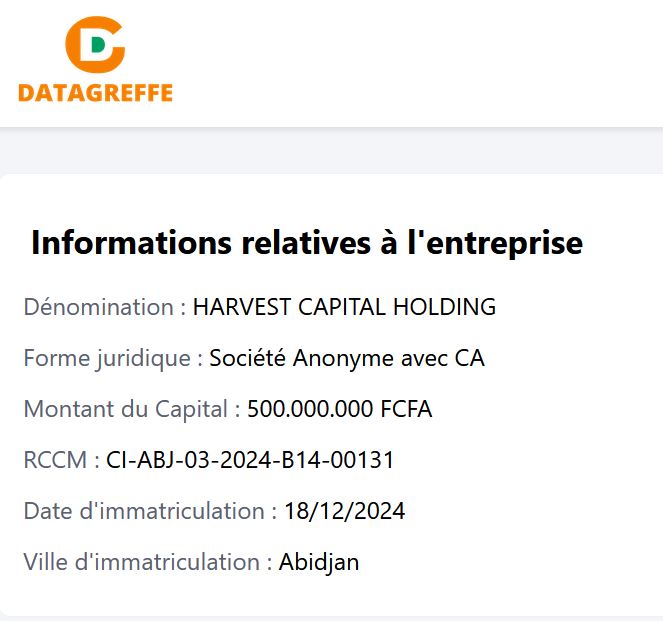The height and width of the screenshot is (621, 663).
Task: Click the green D inside the logo
Action: (x=98, y=44)
